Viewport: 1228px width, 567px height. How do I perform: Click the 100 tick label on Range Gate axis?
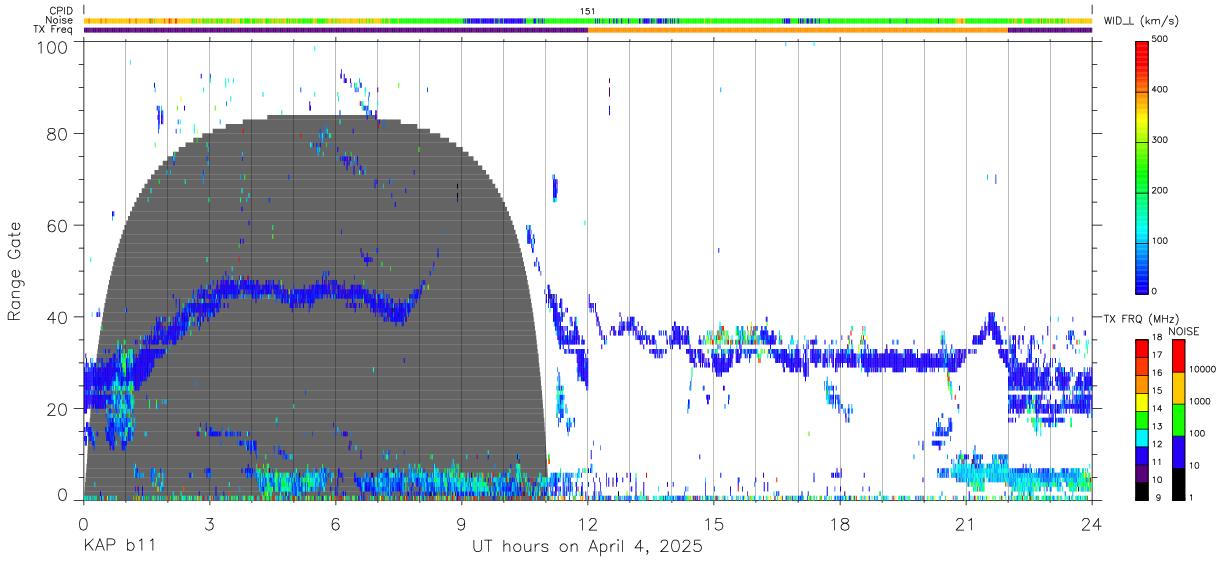[54, 47]
